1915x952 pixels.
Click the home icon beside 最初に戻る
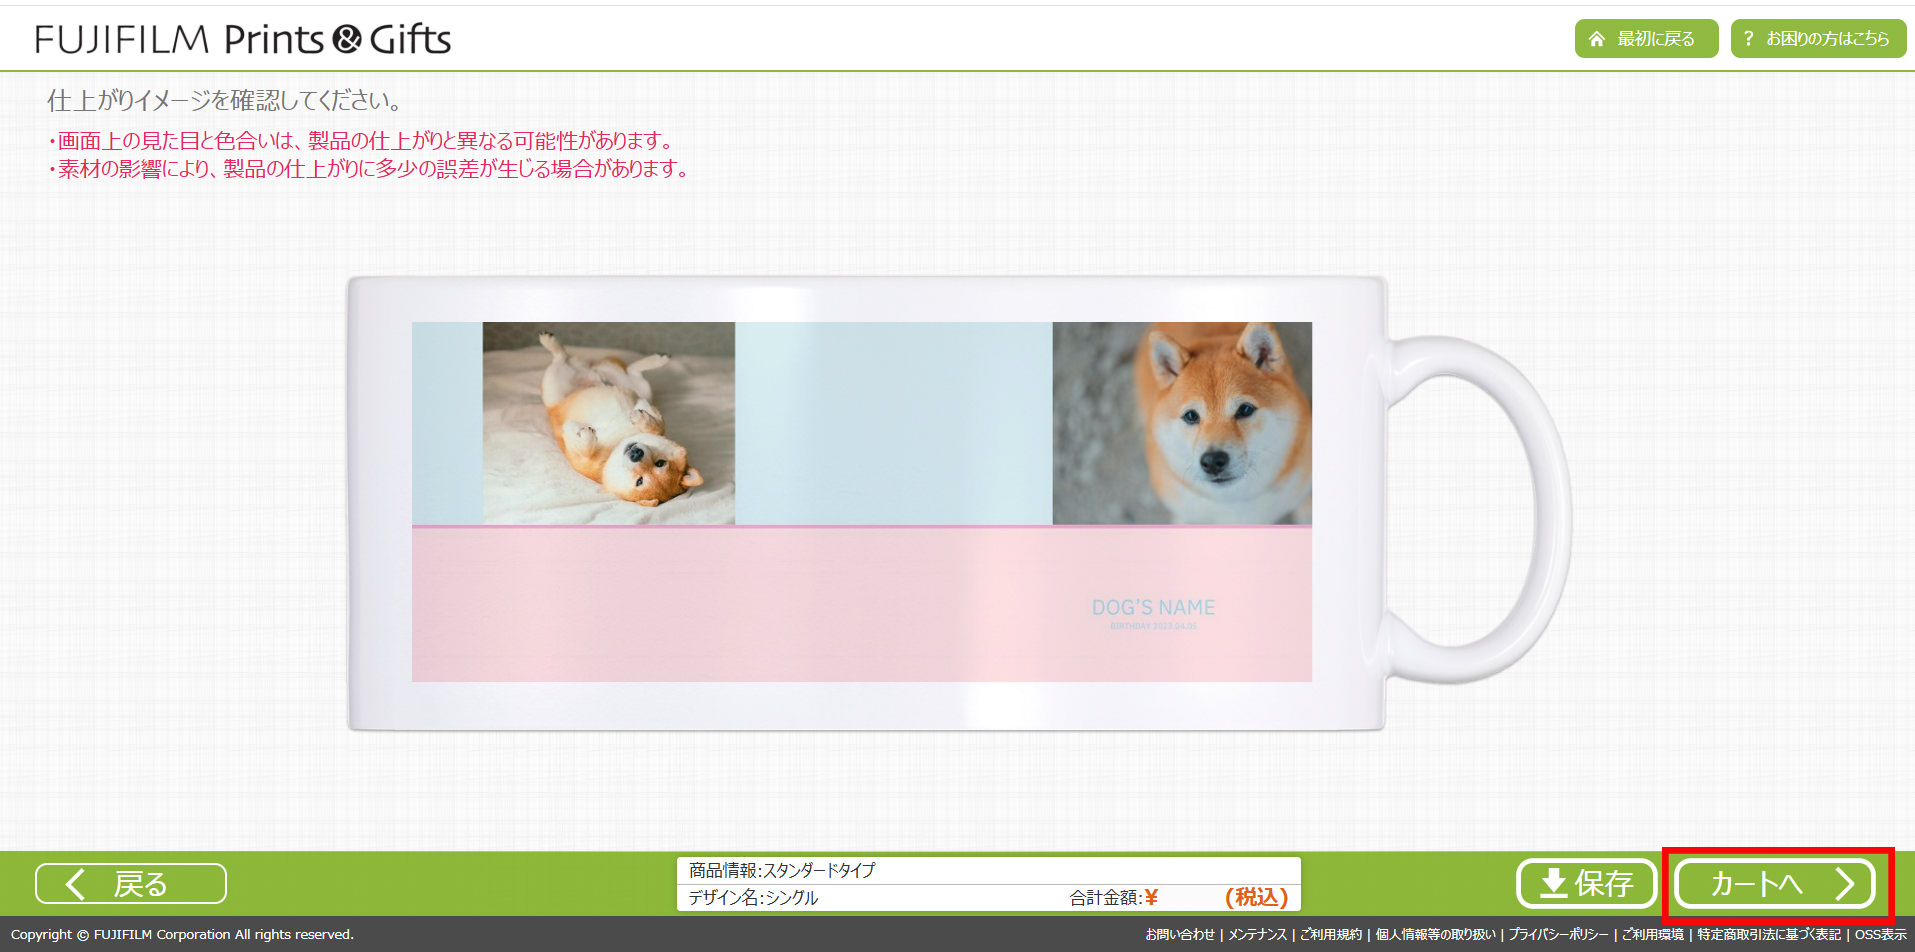(1596, 39)
